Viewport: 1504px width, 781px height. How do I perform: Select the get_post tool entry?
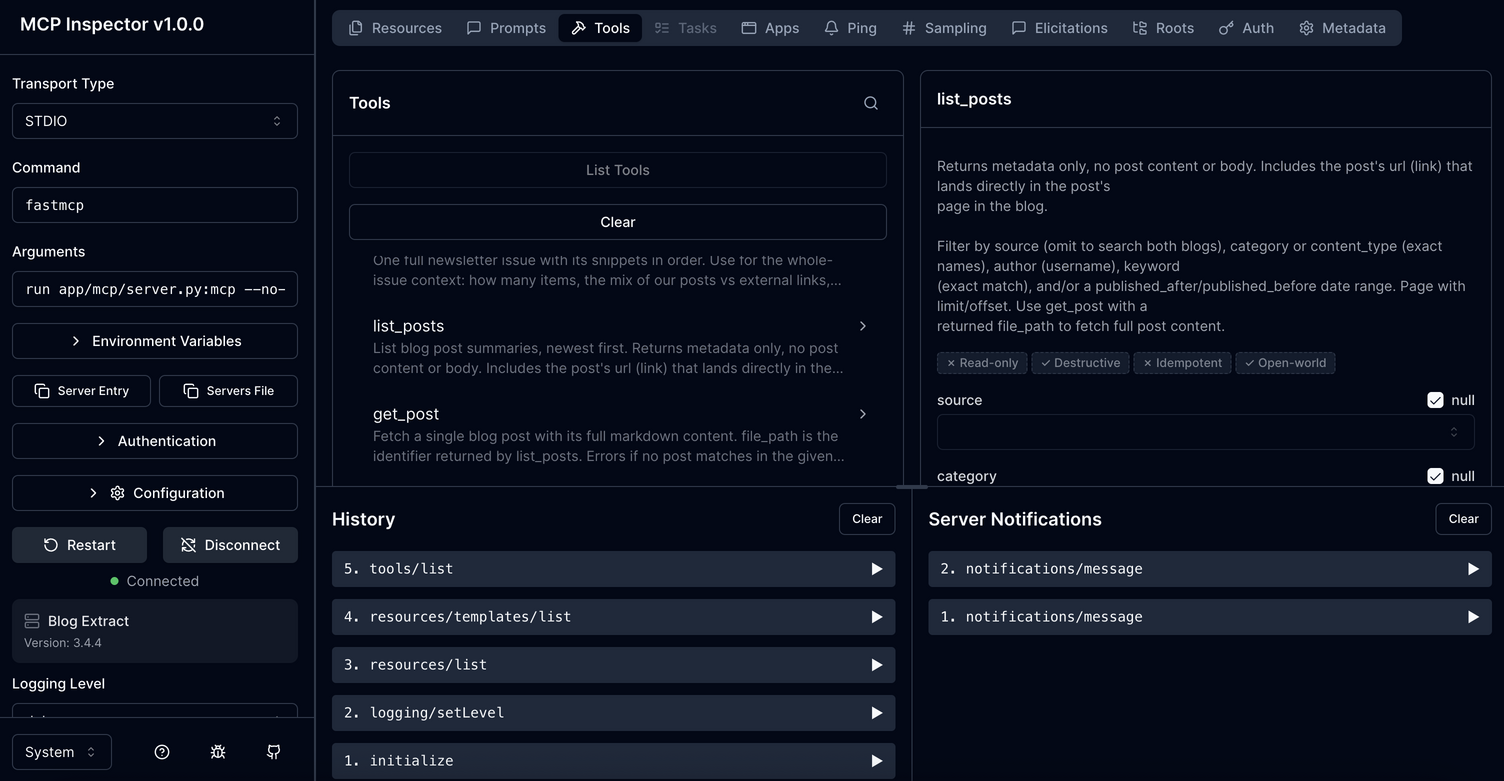coord(618,434)
